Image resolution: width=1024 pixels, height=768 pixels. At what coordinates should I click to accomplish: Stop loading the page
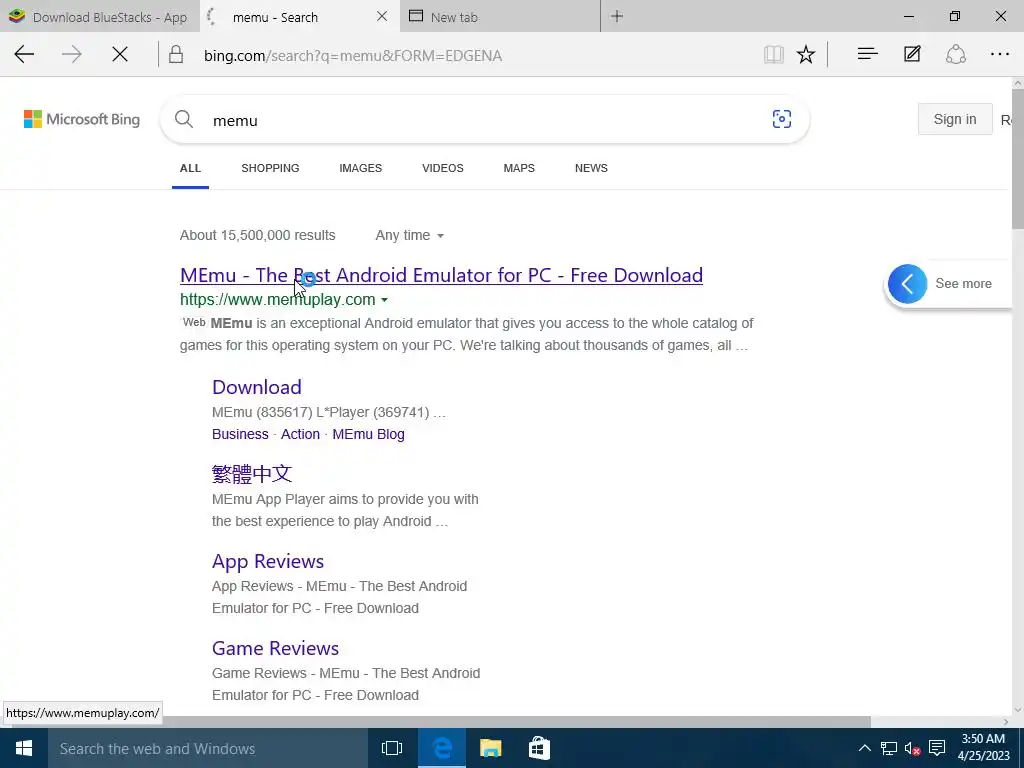120,55
